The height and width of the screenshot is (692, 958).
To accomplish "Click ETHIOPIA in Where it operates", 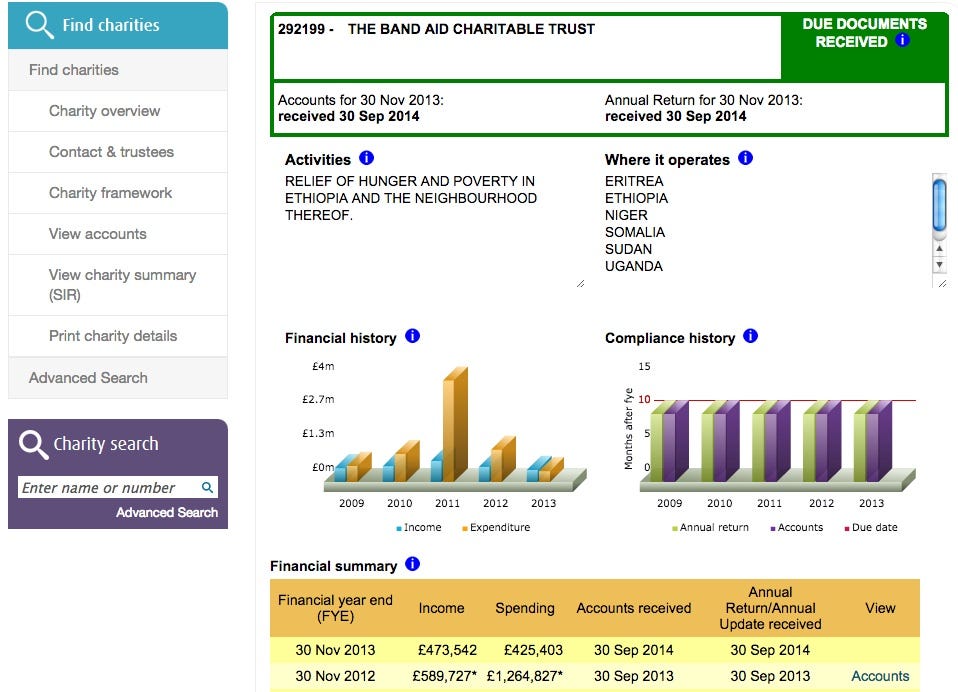I will (636, 198).
